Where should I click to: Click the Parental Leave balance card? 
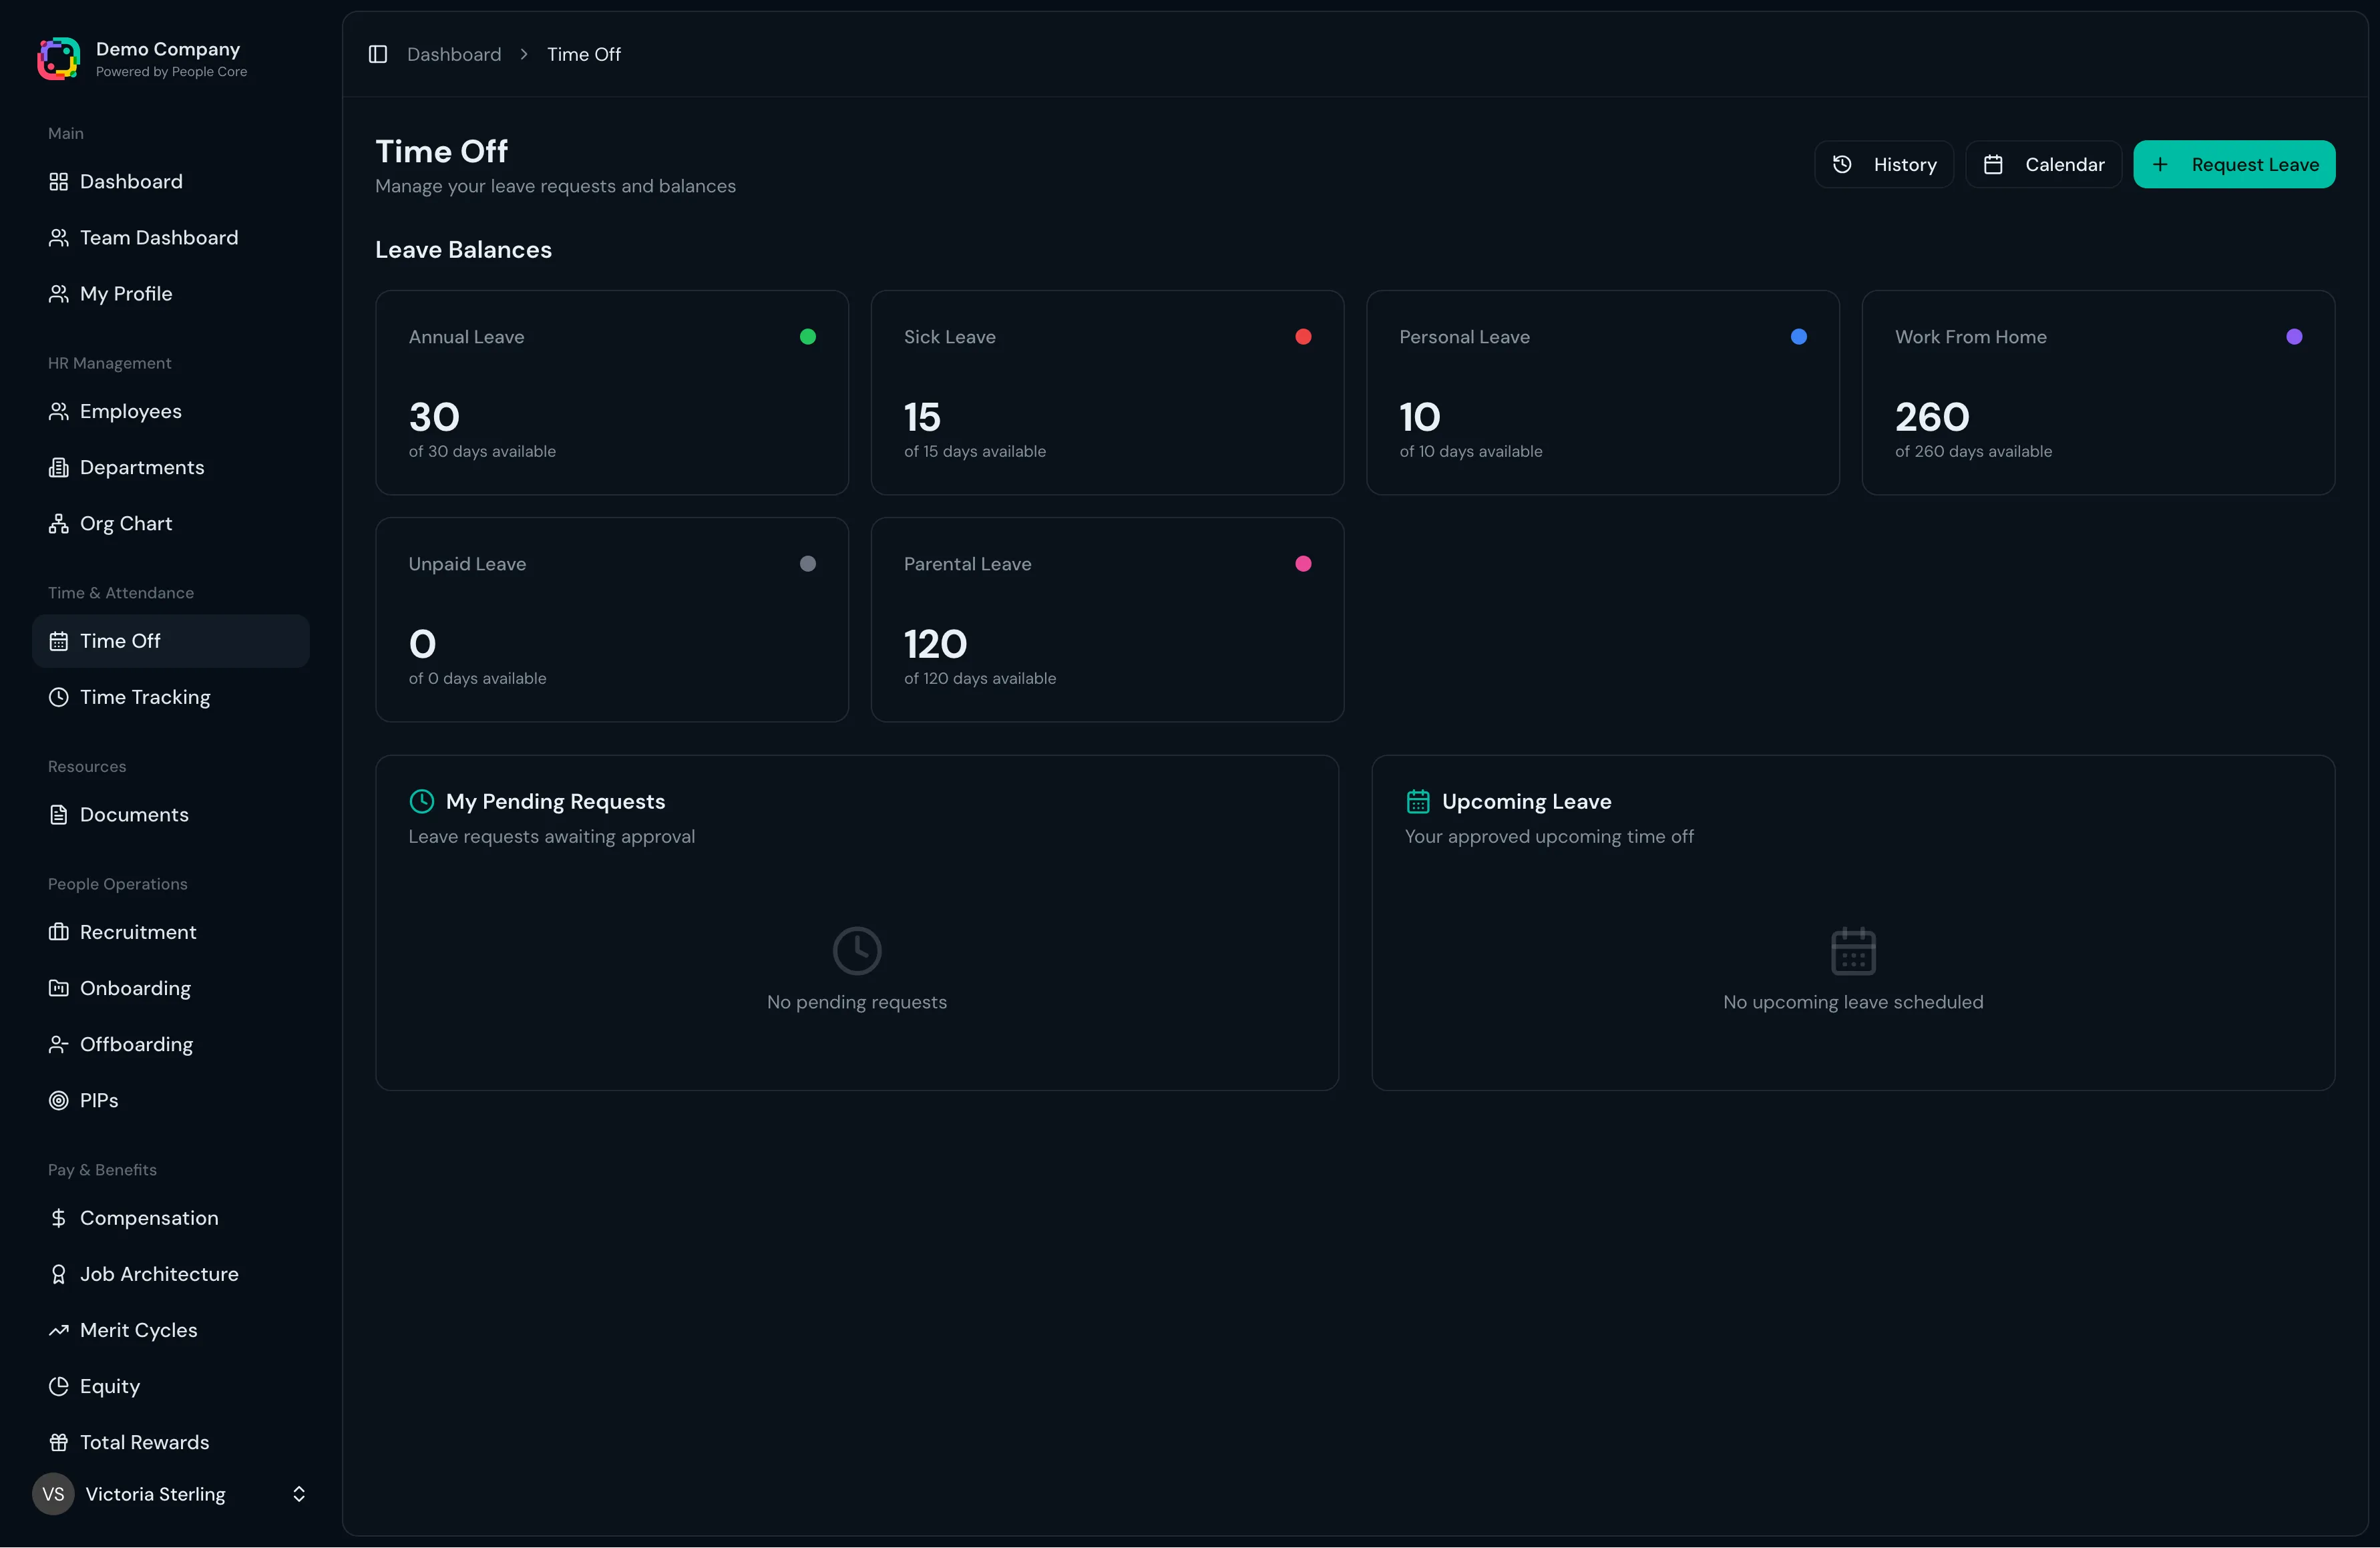[x=1107, y=620]
